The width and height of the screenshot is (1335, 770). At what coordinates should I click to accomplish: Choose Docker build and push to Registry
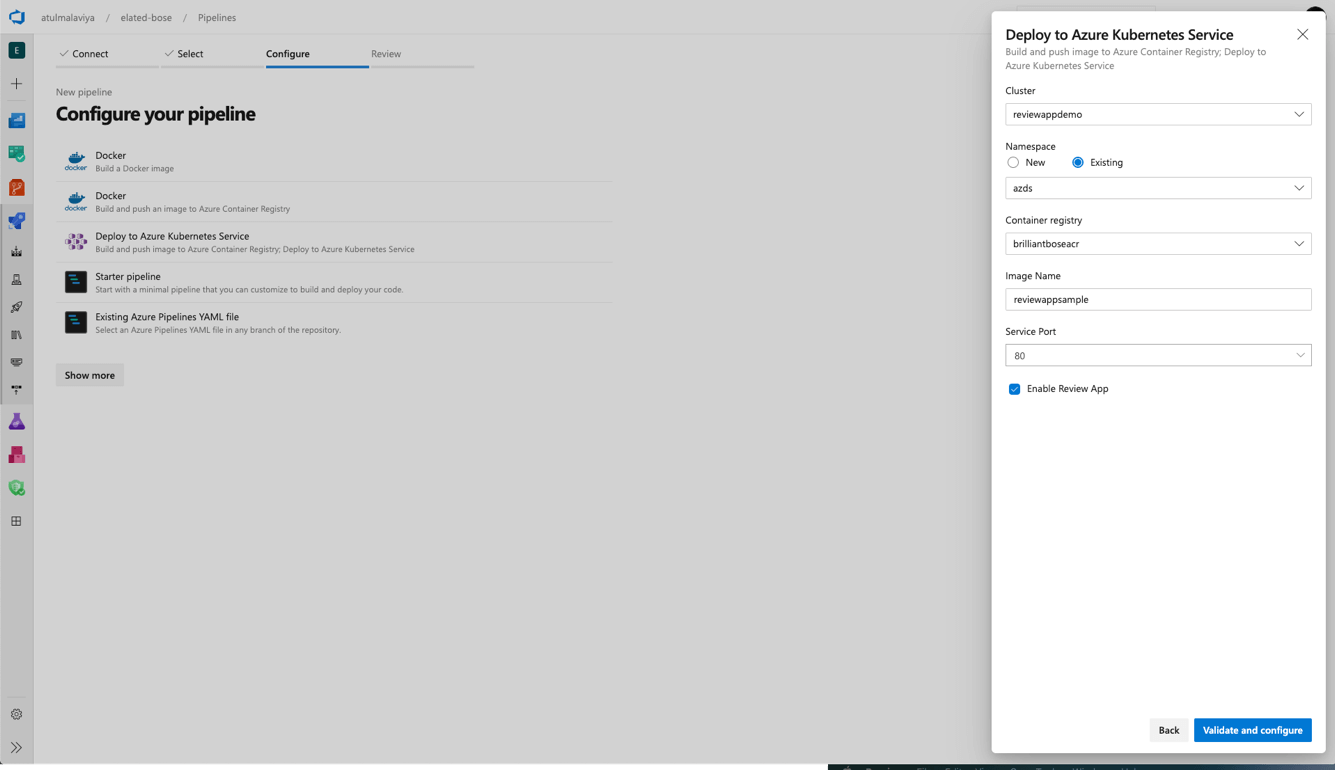(x=334, y=202)
